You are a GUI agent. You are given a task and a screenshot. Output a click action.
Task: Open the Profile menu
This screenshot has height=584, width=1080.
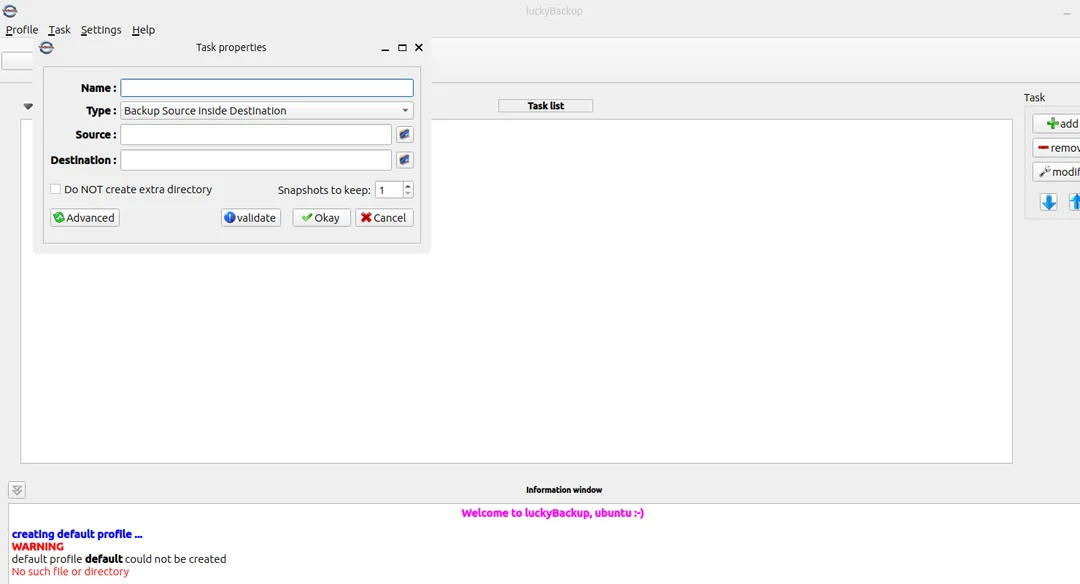click(x=22, y=30)
